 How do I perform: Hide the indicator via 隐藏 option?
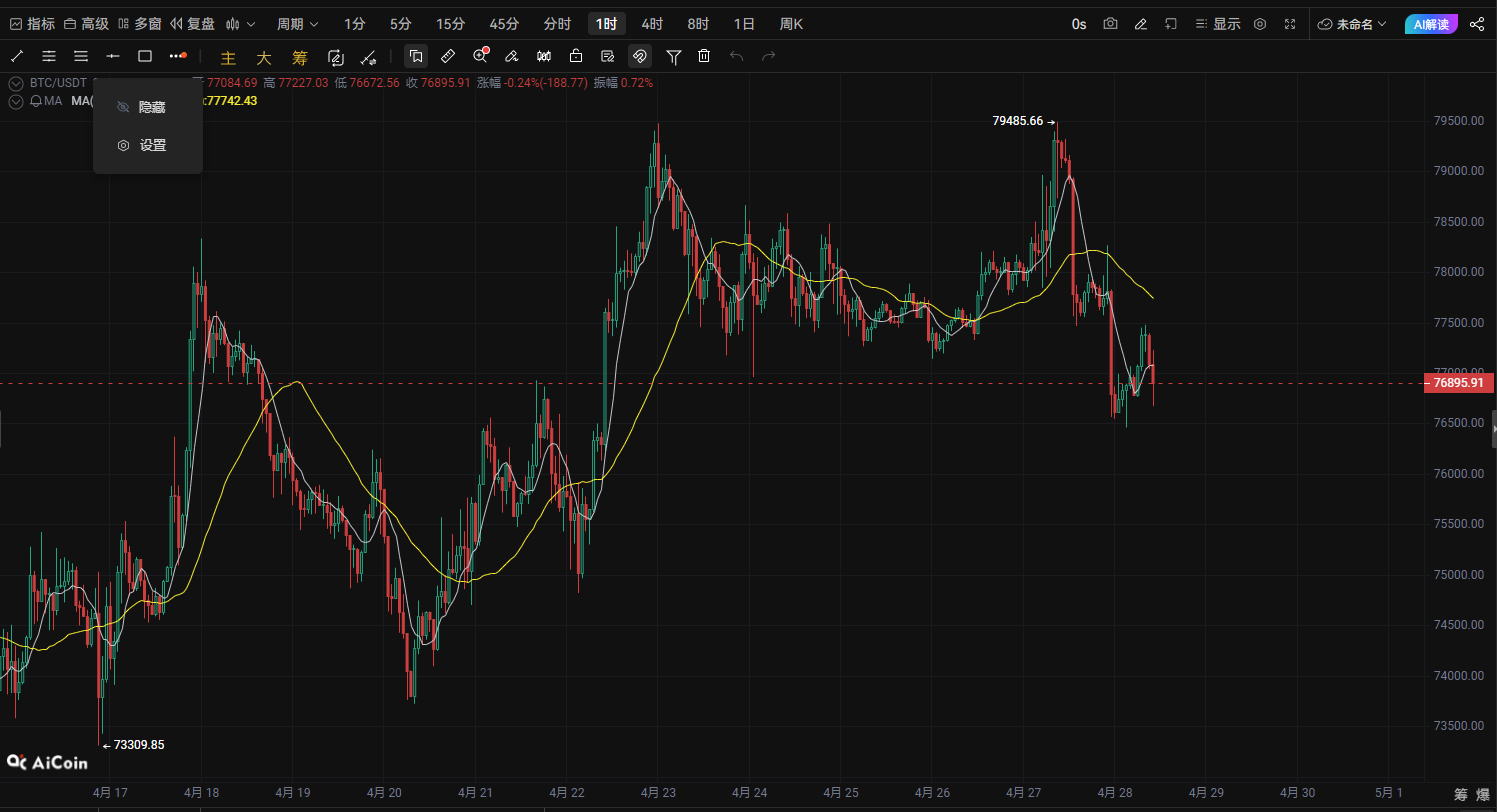point(151,107)
